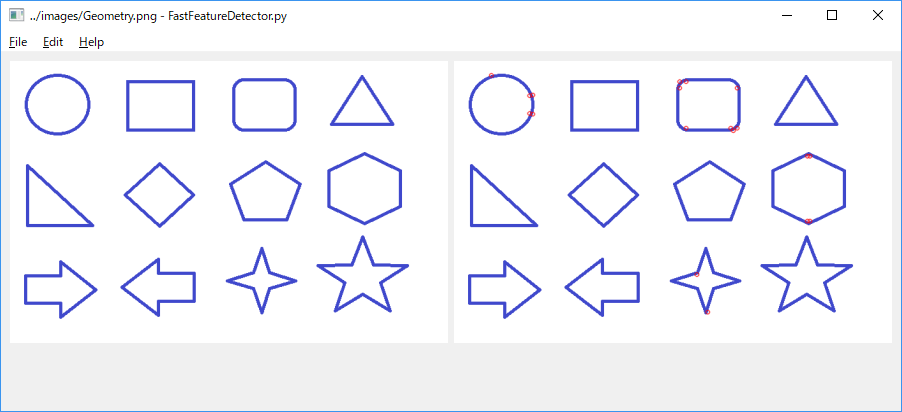
Task: Click the diamond in the left image
Action: (x=159, y=194)
